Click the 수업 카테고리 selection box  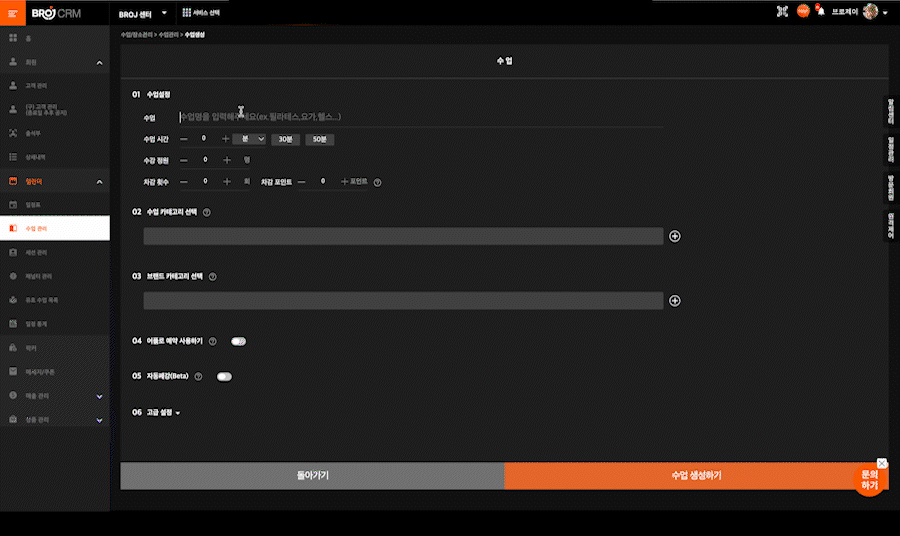[x=404, y=236]
